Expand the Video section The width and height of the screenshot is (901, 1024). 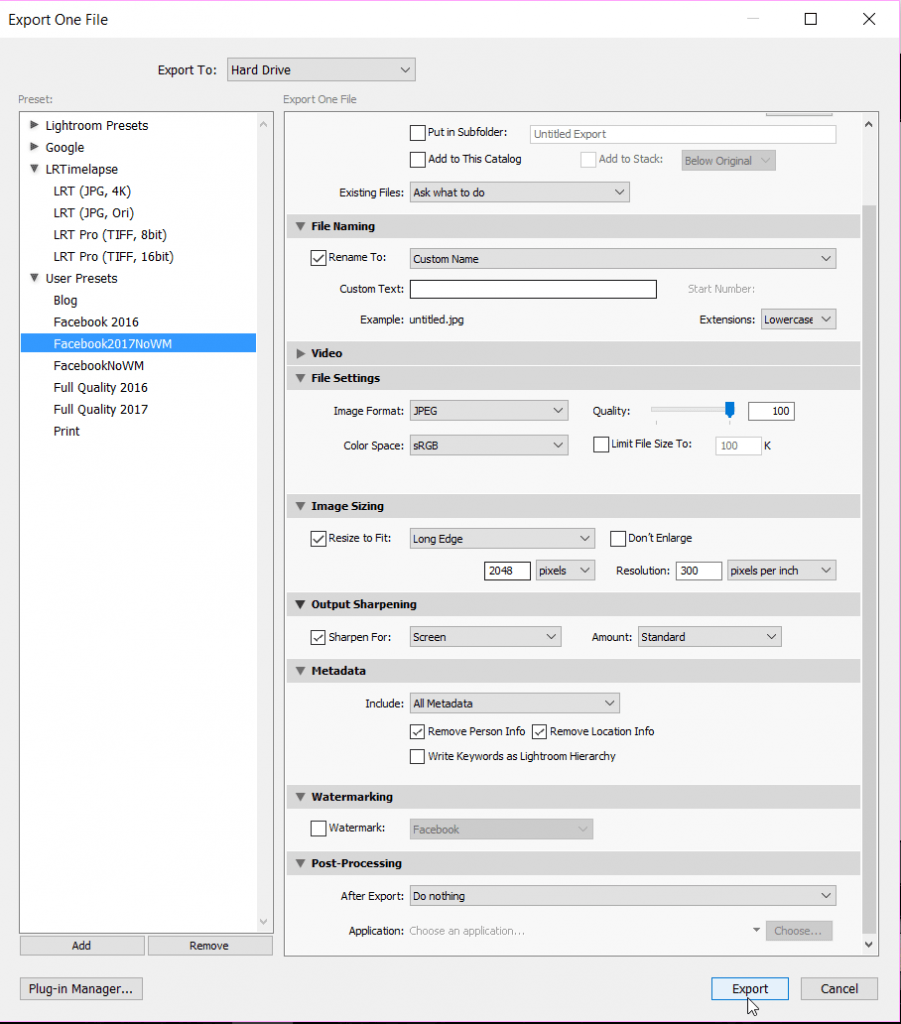tap(299, 353)
